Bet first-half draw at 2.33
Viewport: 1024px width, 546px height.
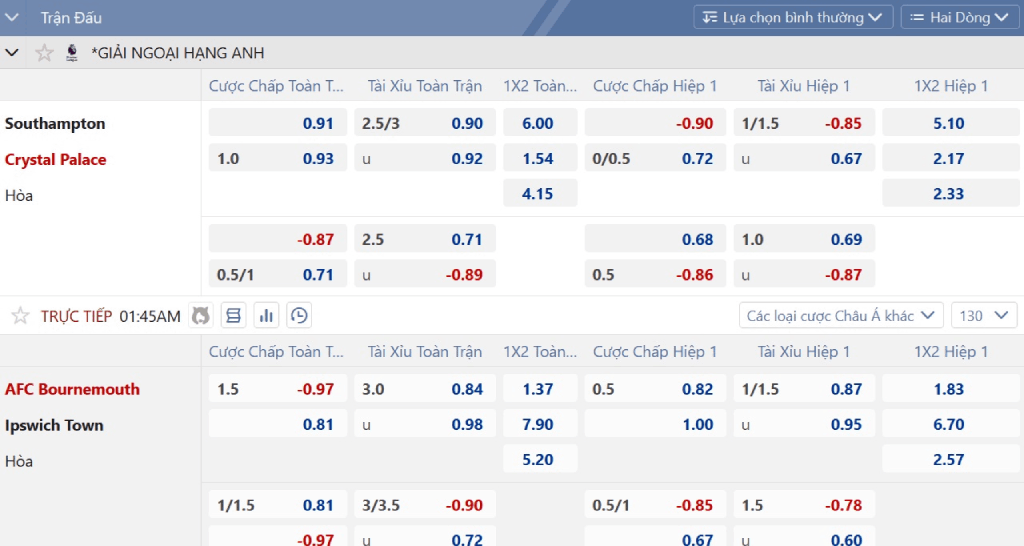pos(950,193)
